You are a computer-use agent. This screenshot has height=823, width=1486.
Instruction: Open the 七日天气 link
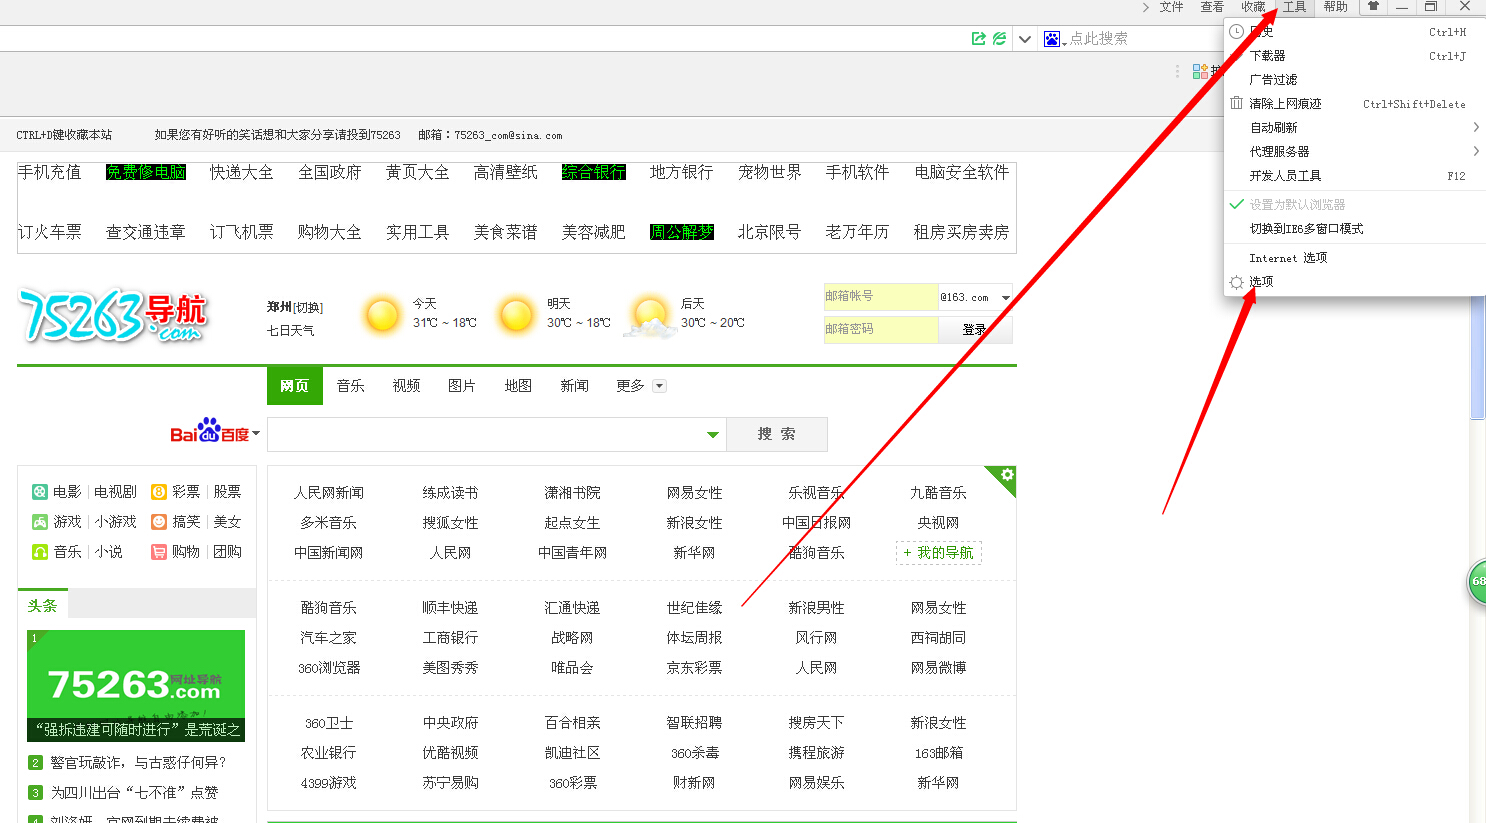[290, 330]
